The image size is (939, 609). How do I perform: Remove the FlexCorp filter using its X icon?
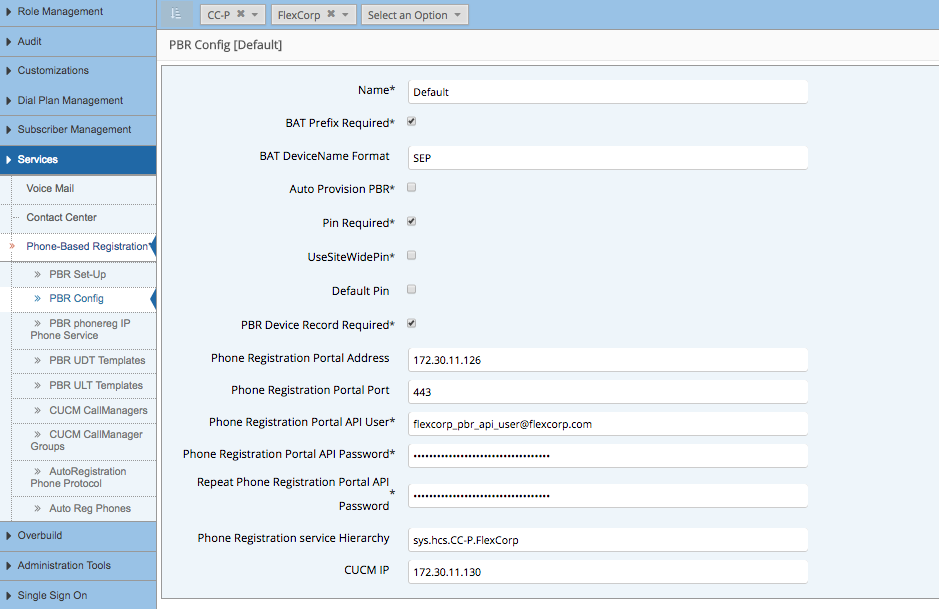tap(331, 14)
